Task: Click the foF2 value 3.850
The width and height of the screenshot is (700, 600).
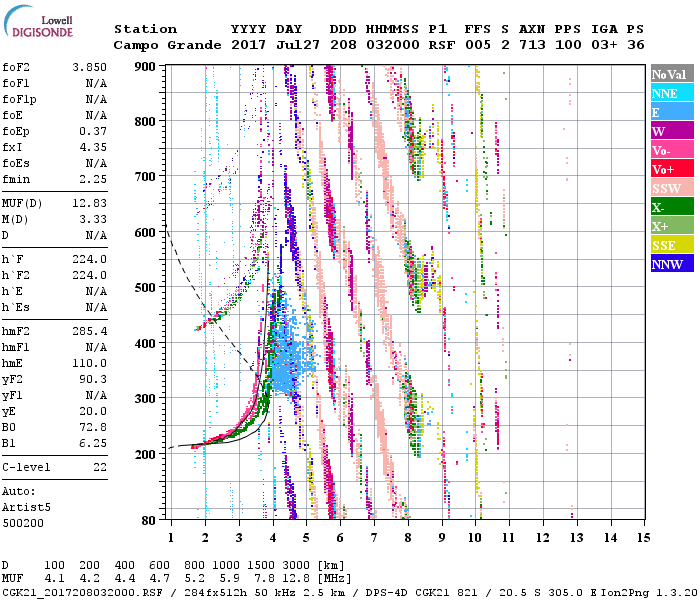Action: tap(90, 67)
